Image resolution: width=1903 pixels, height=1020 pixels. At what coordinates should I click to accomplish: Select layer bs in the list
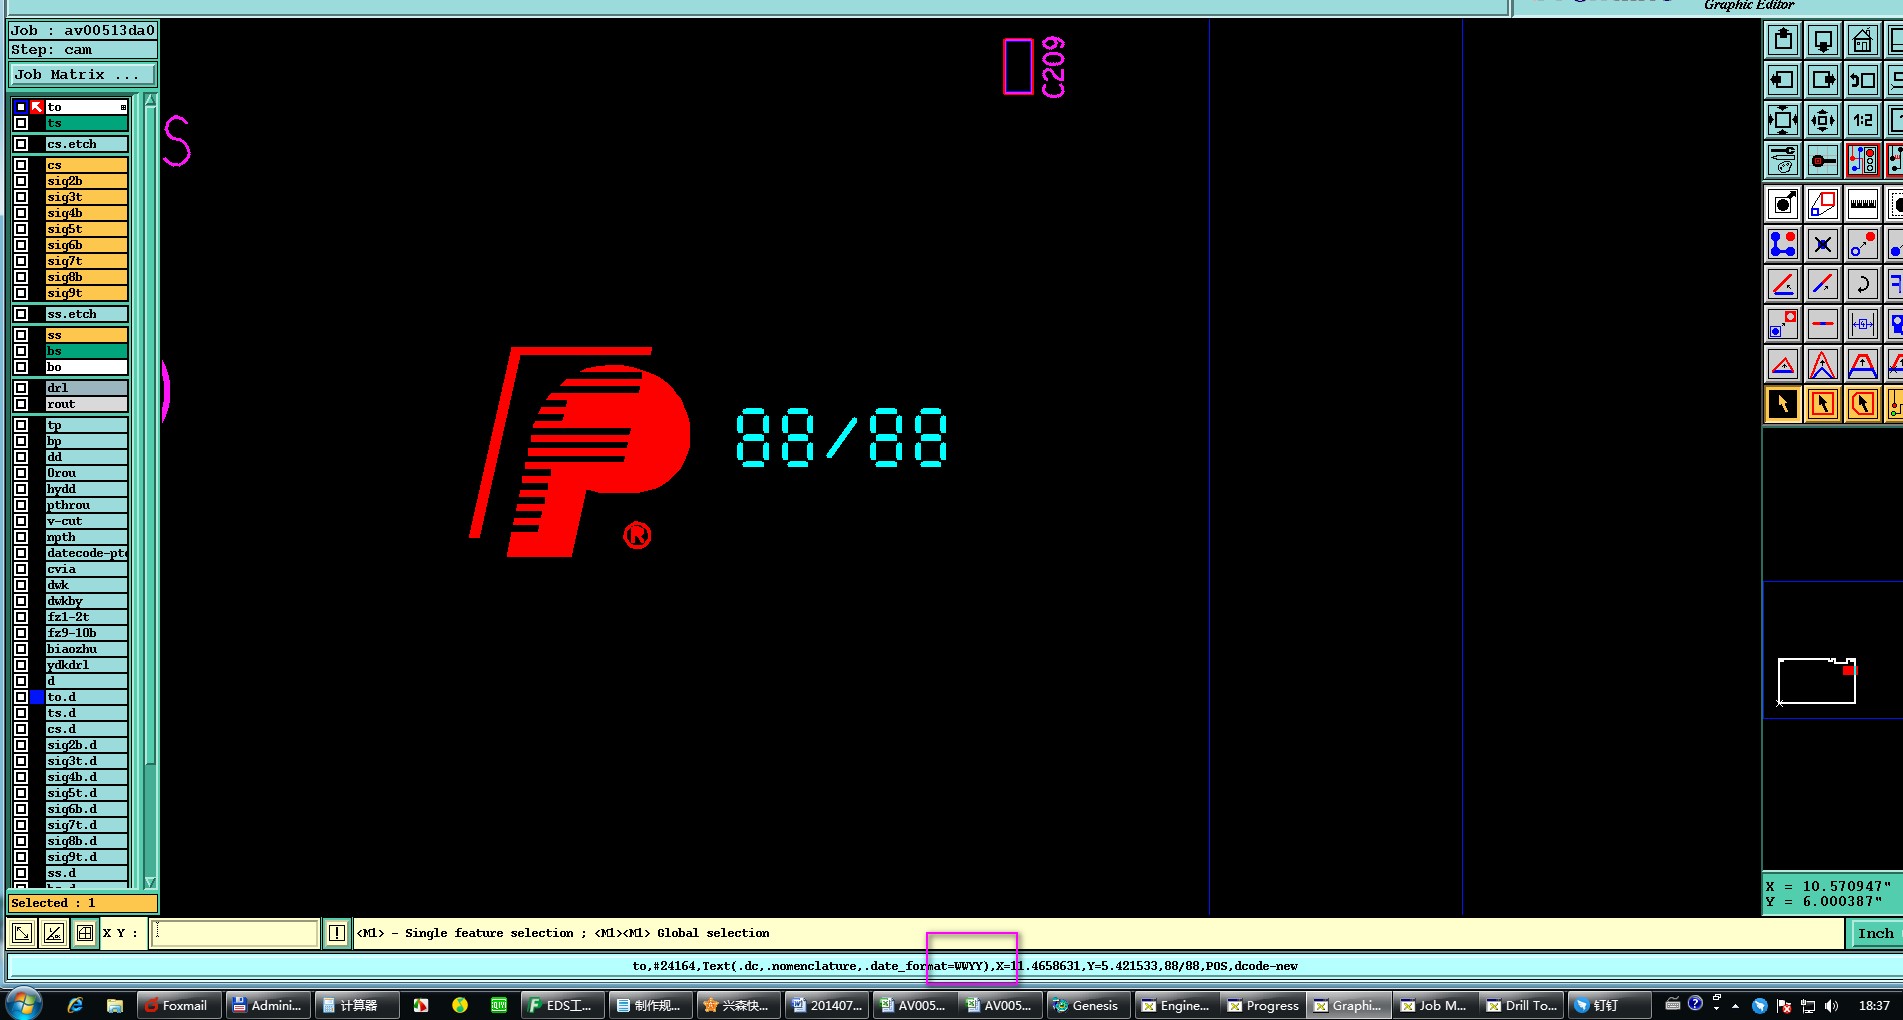click(x=87, y=351)
